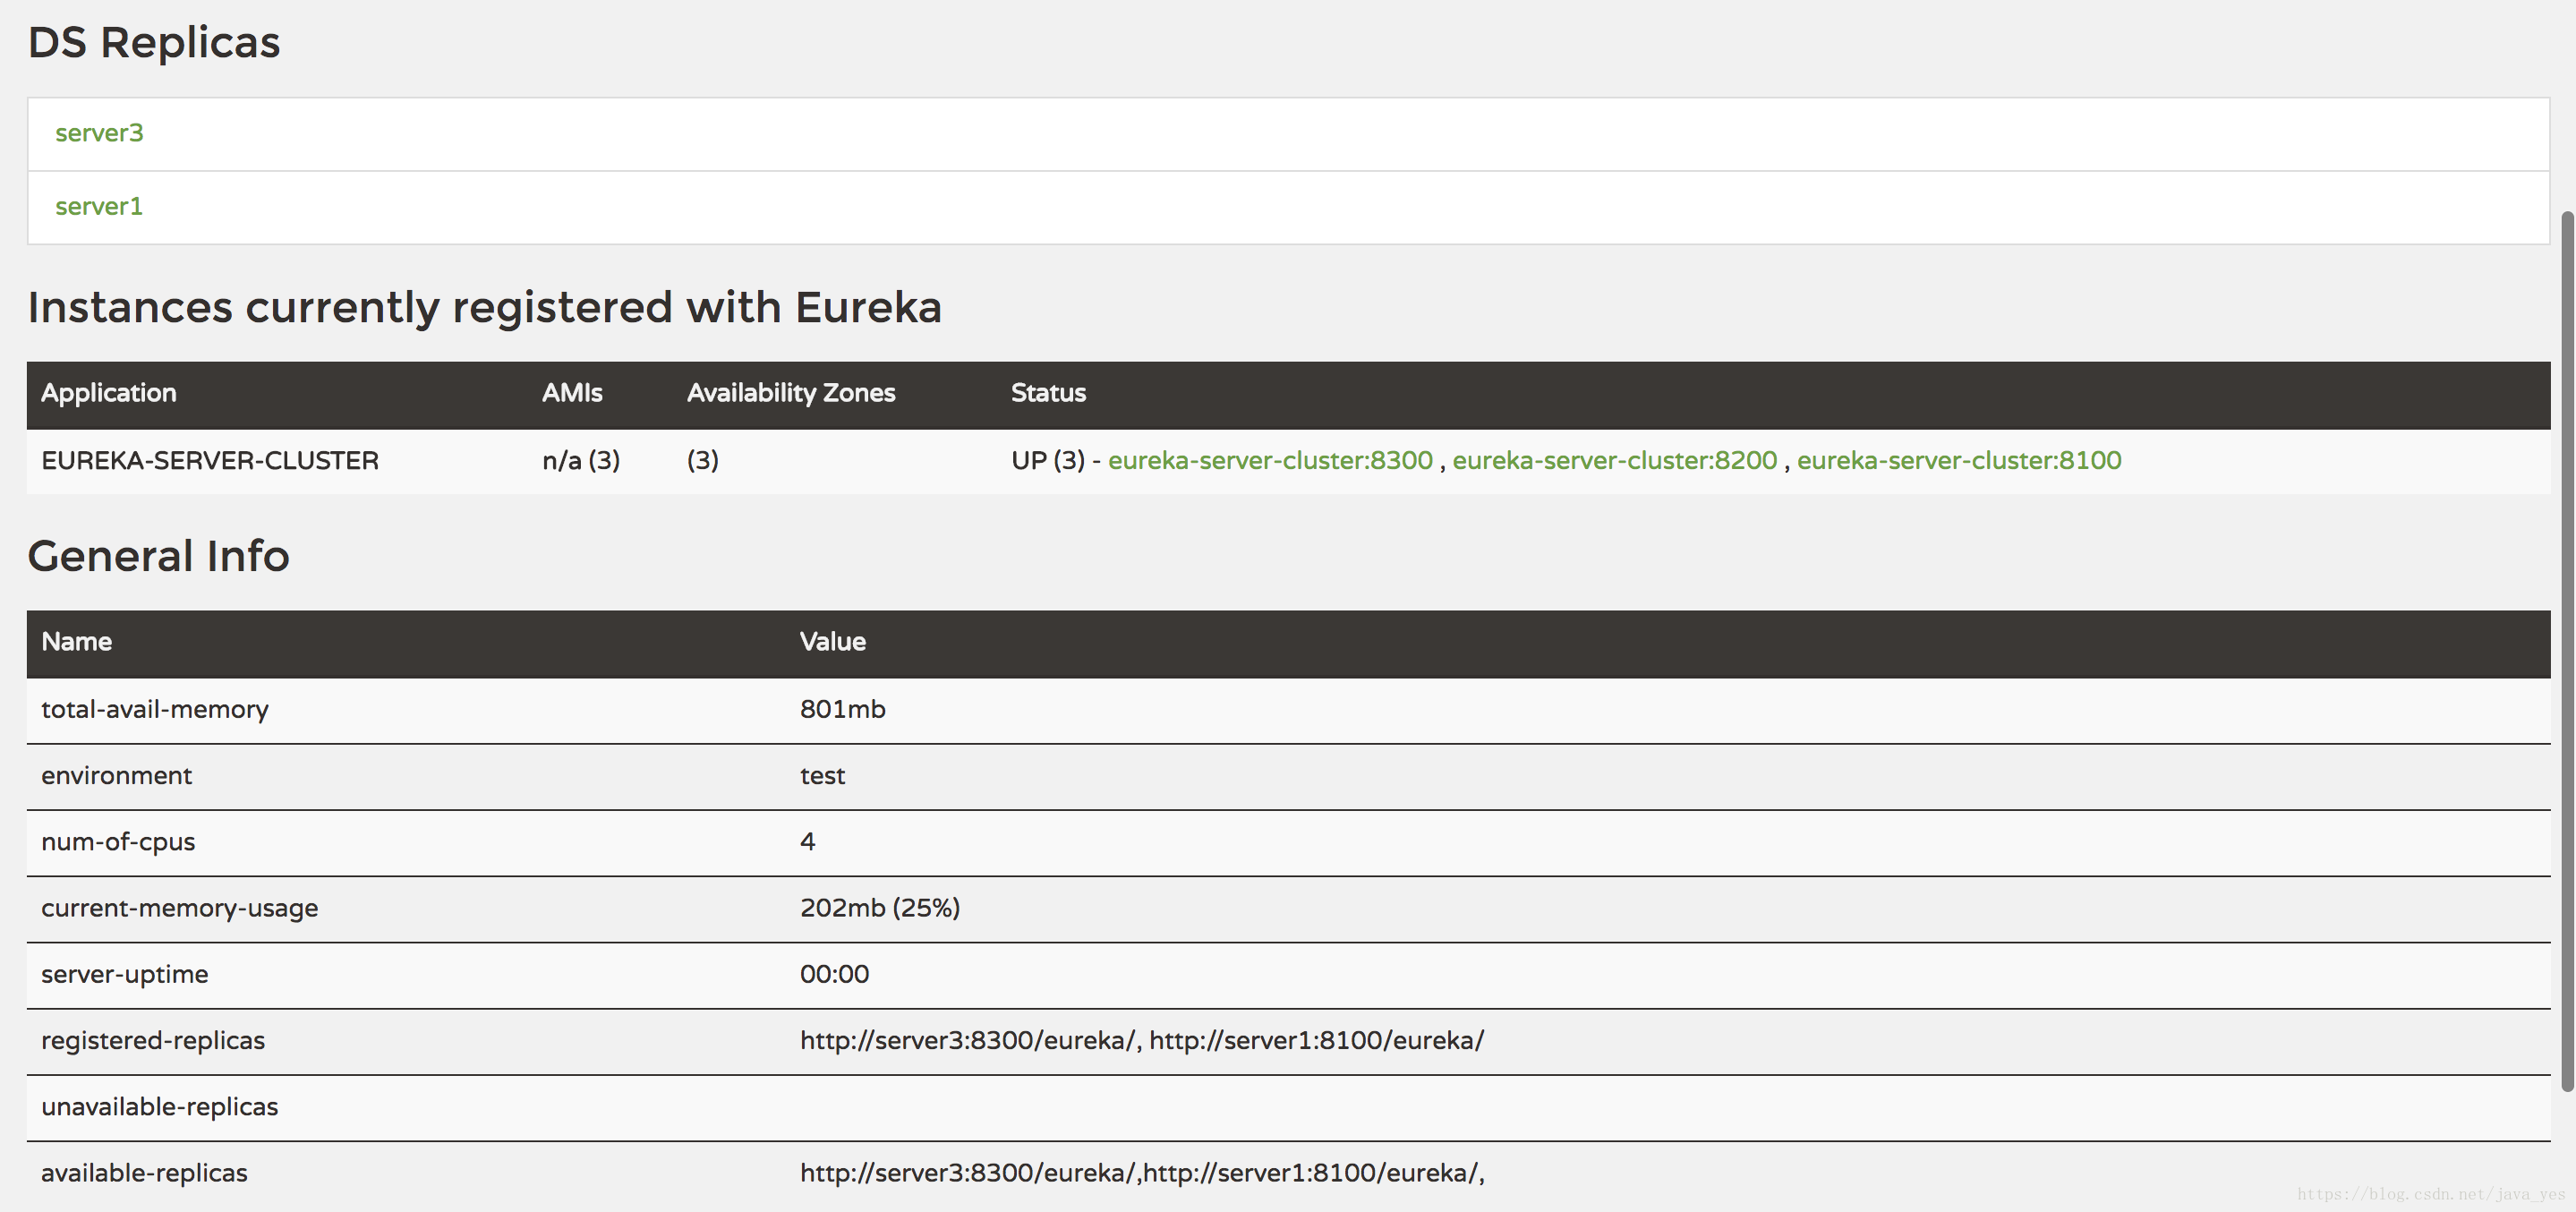Click the page vertical scrollbar
Viewport: 2576px width, 1212px height.
coord(2567,650)
